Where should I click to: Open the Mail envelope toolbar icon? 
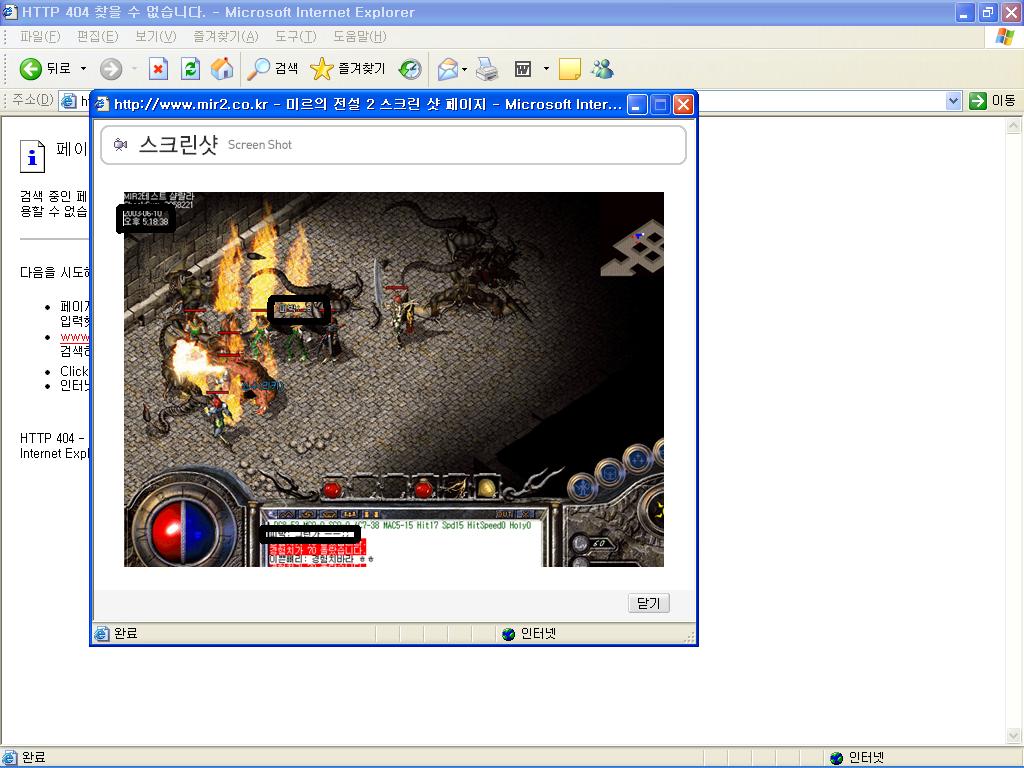point(448,69)
